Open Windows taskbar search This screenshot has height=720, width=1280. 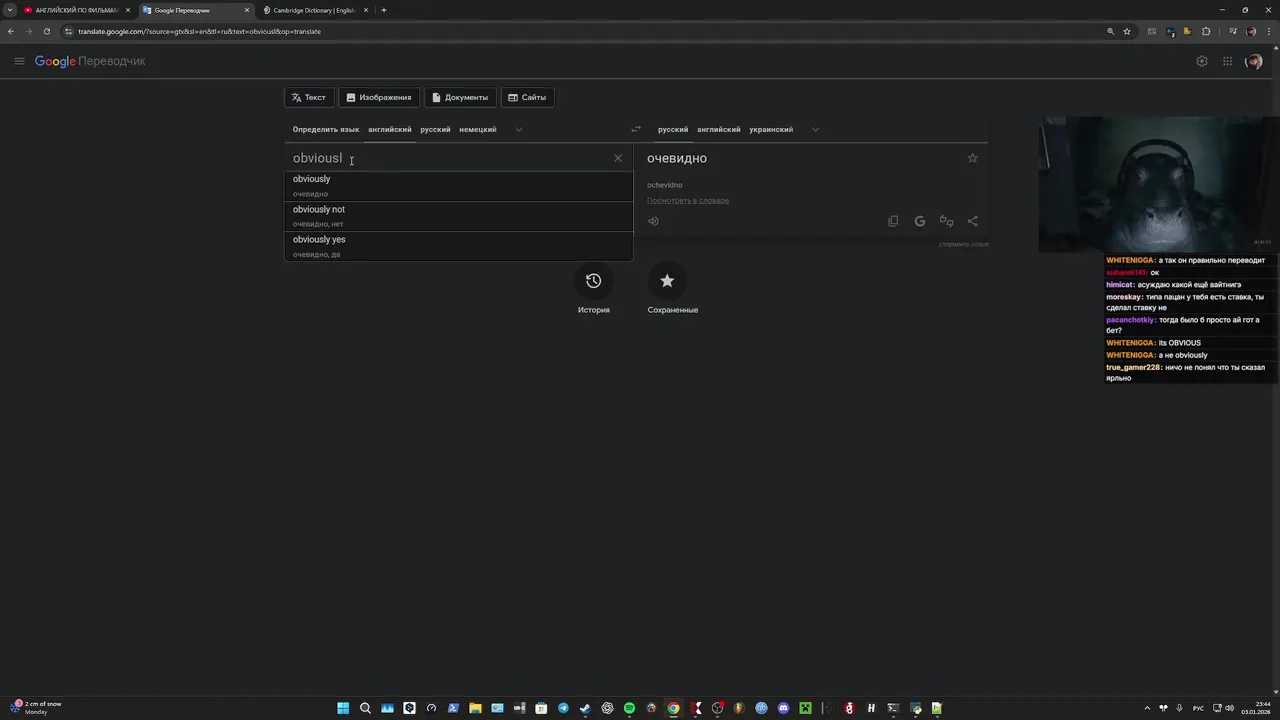click(365, 708)
